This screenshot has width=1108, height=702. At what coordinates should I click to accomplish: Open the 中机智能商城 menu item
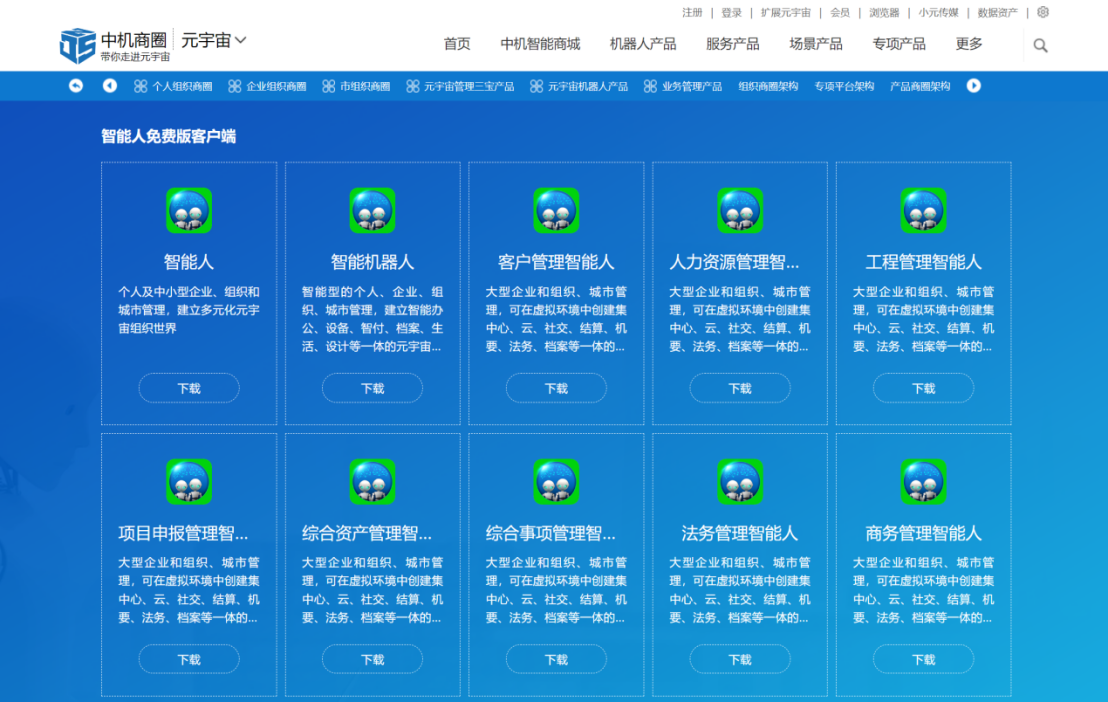click(540, 44)
